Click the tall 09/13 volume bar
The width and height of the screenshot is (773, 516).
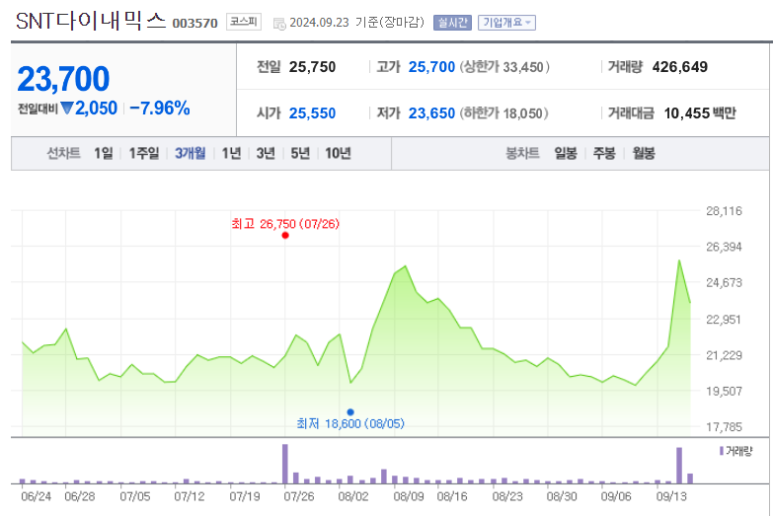tap(679, 466)
